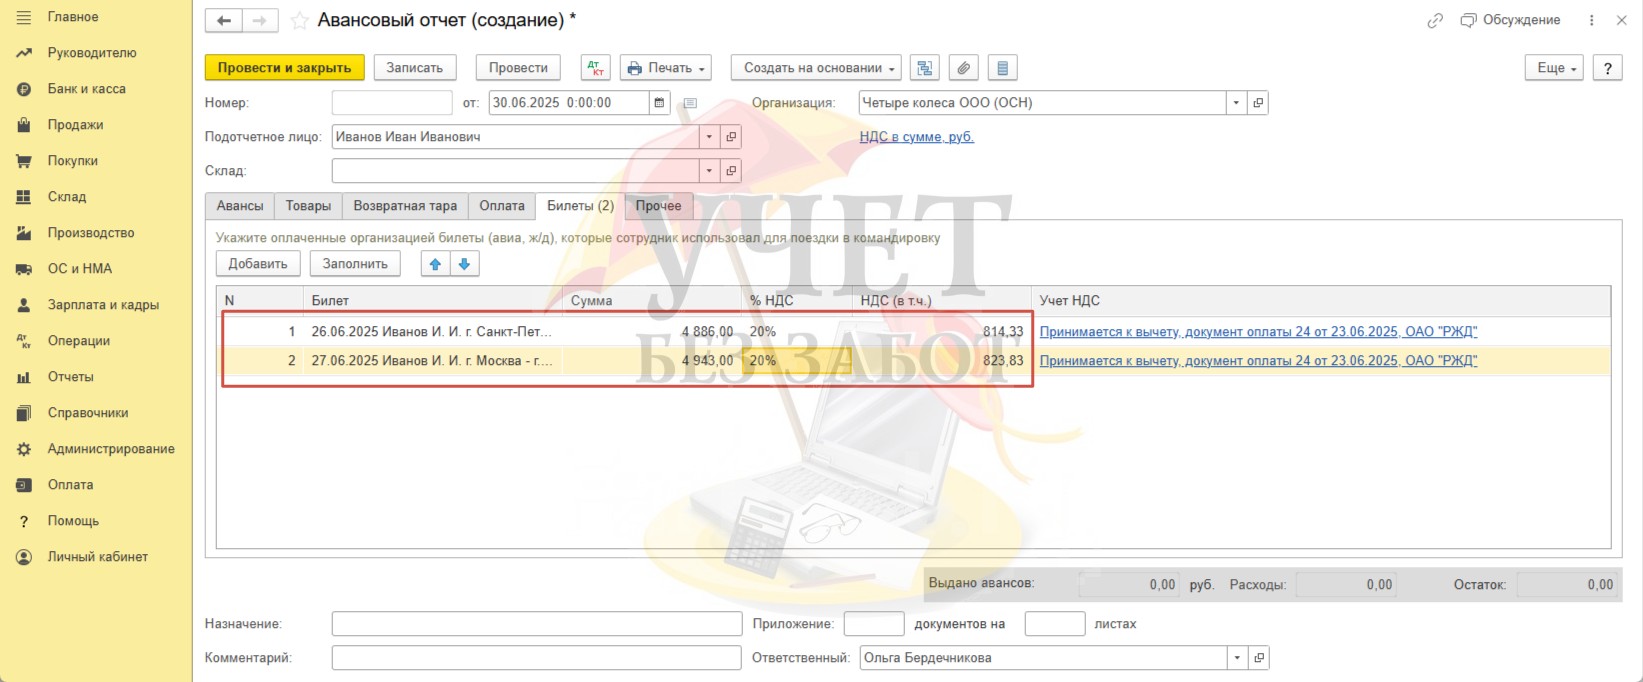Screen dimensions: 1643x682
Task: Select 20% НДС cell in row 2
Action: 796,361
